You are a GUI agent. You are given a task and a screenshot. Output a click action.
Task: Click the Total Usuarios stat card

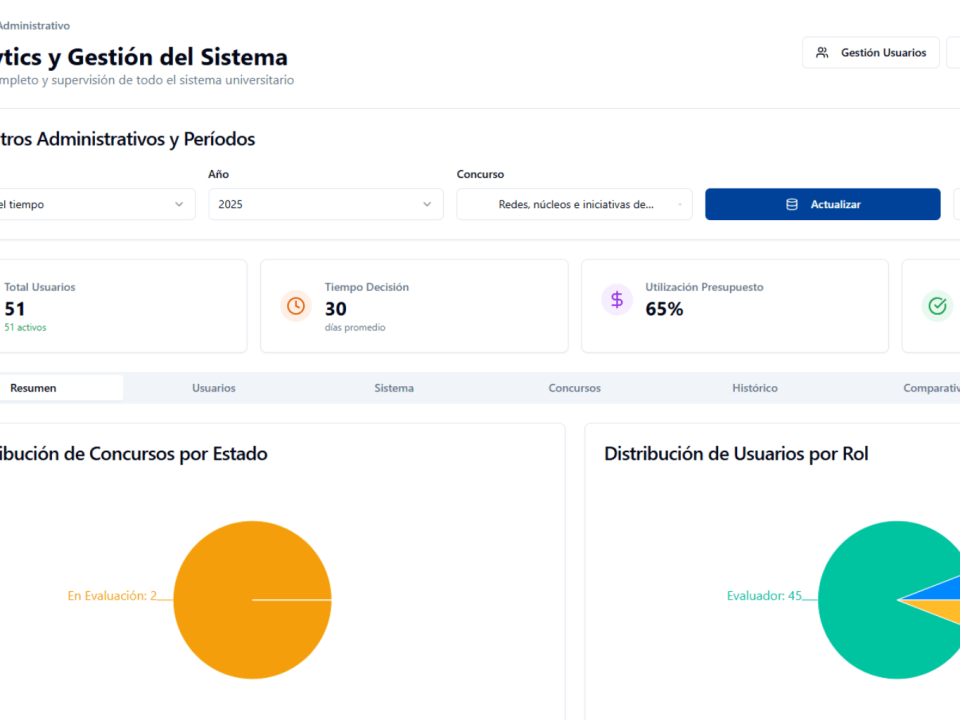pyautogui.click(x=120, y=306)
